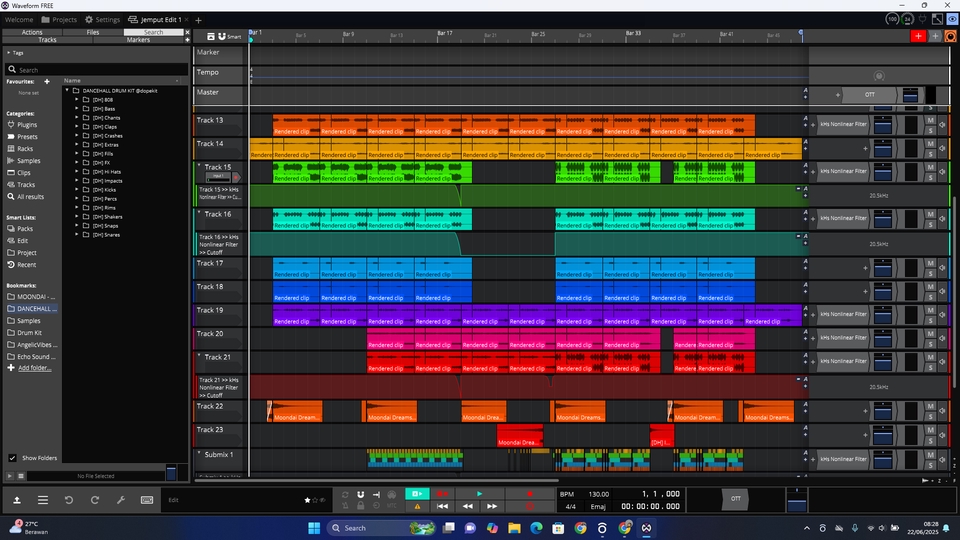
Task: Solo Track 14 with S button
Action: tap(931, 154)
